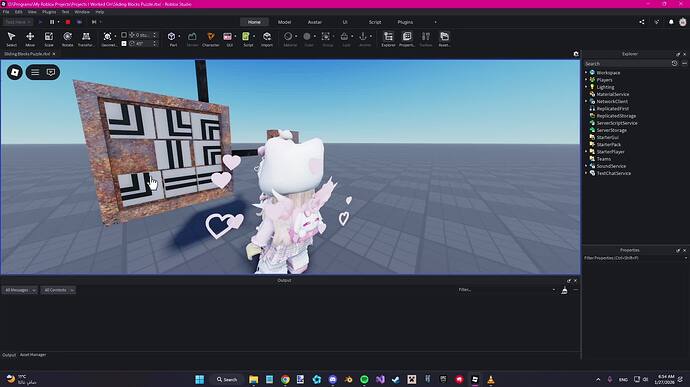Image resolution: width=690 pixels, height=387 pixels.
Task: Expand the StarterPlayer node
Action: 586,151
